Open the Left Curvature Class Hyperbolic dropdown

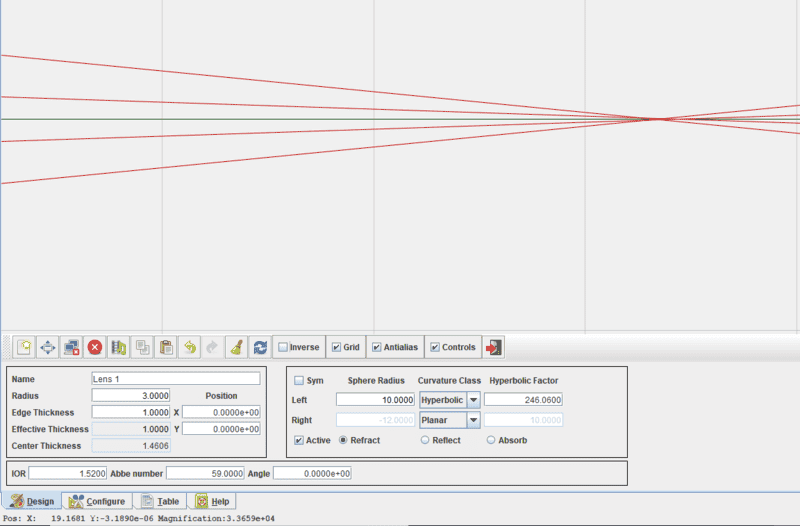474,400
